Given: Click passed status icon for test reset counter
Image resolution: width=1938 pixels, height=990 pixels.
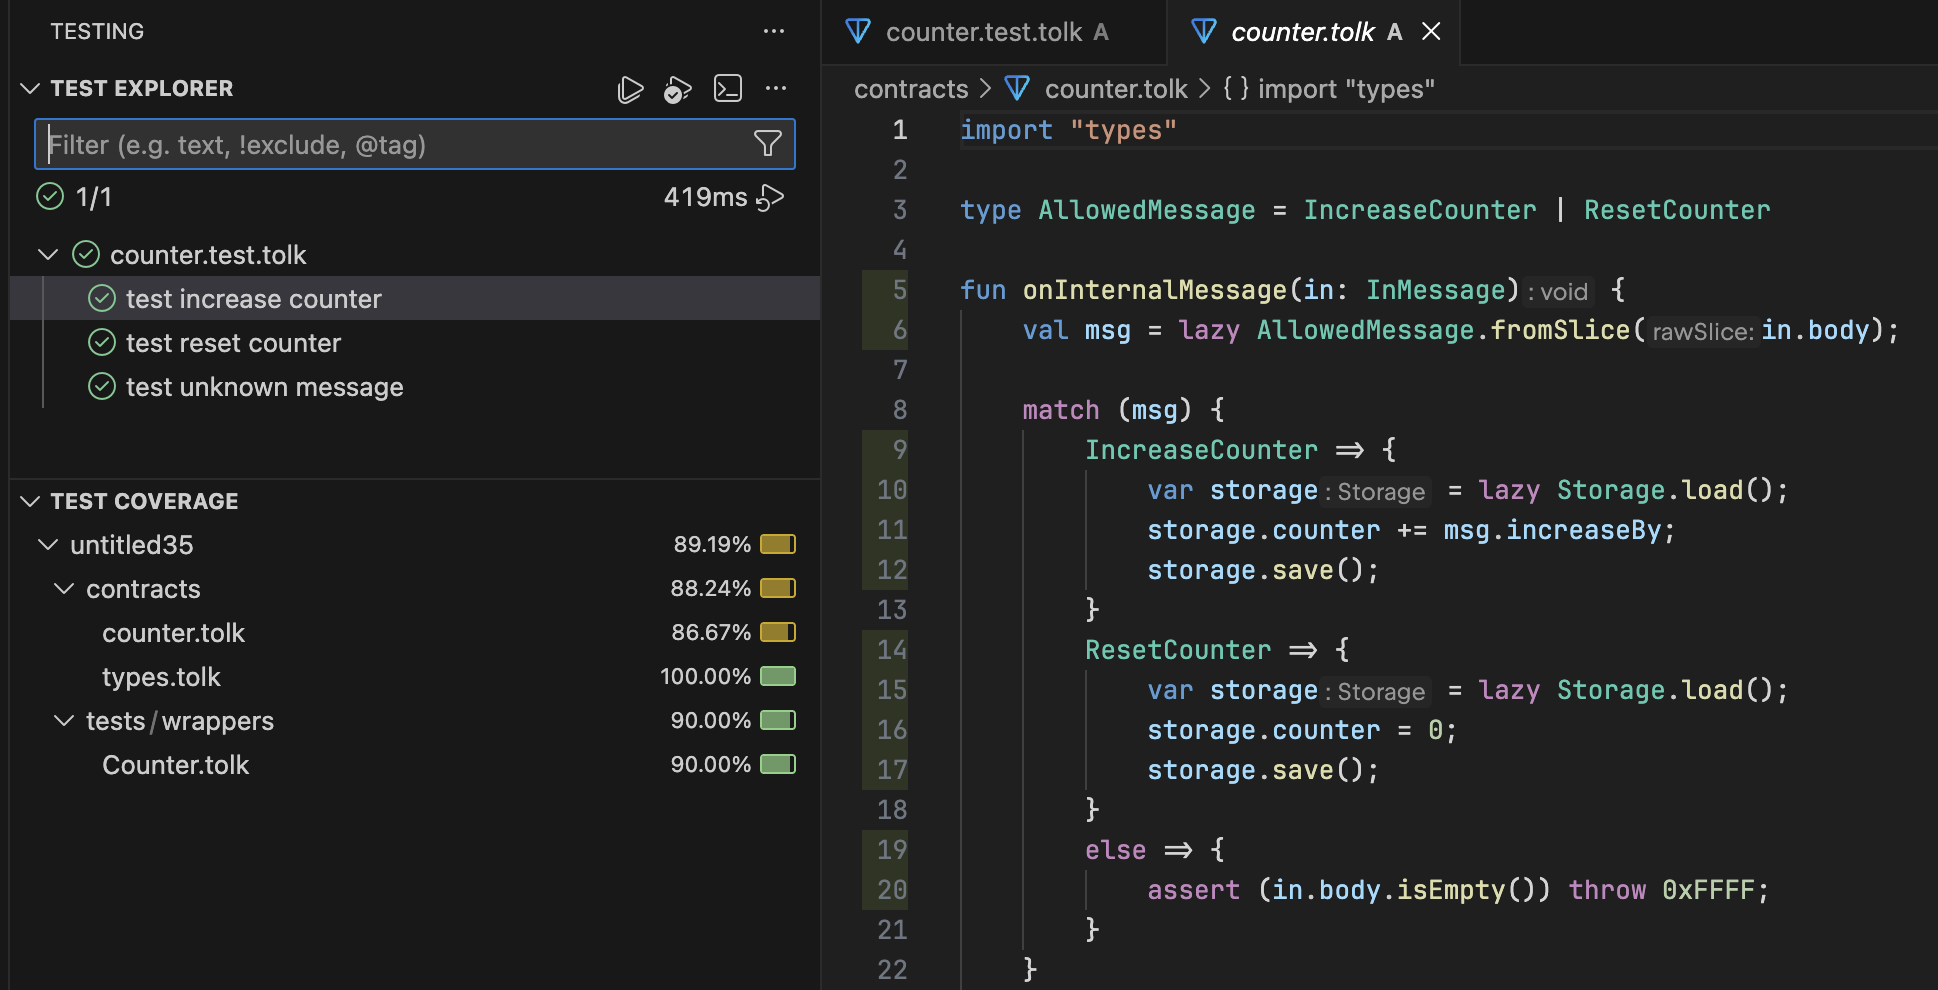Looking at the screenshot, I should coord(102,343).
